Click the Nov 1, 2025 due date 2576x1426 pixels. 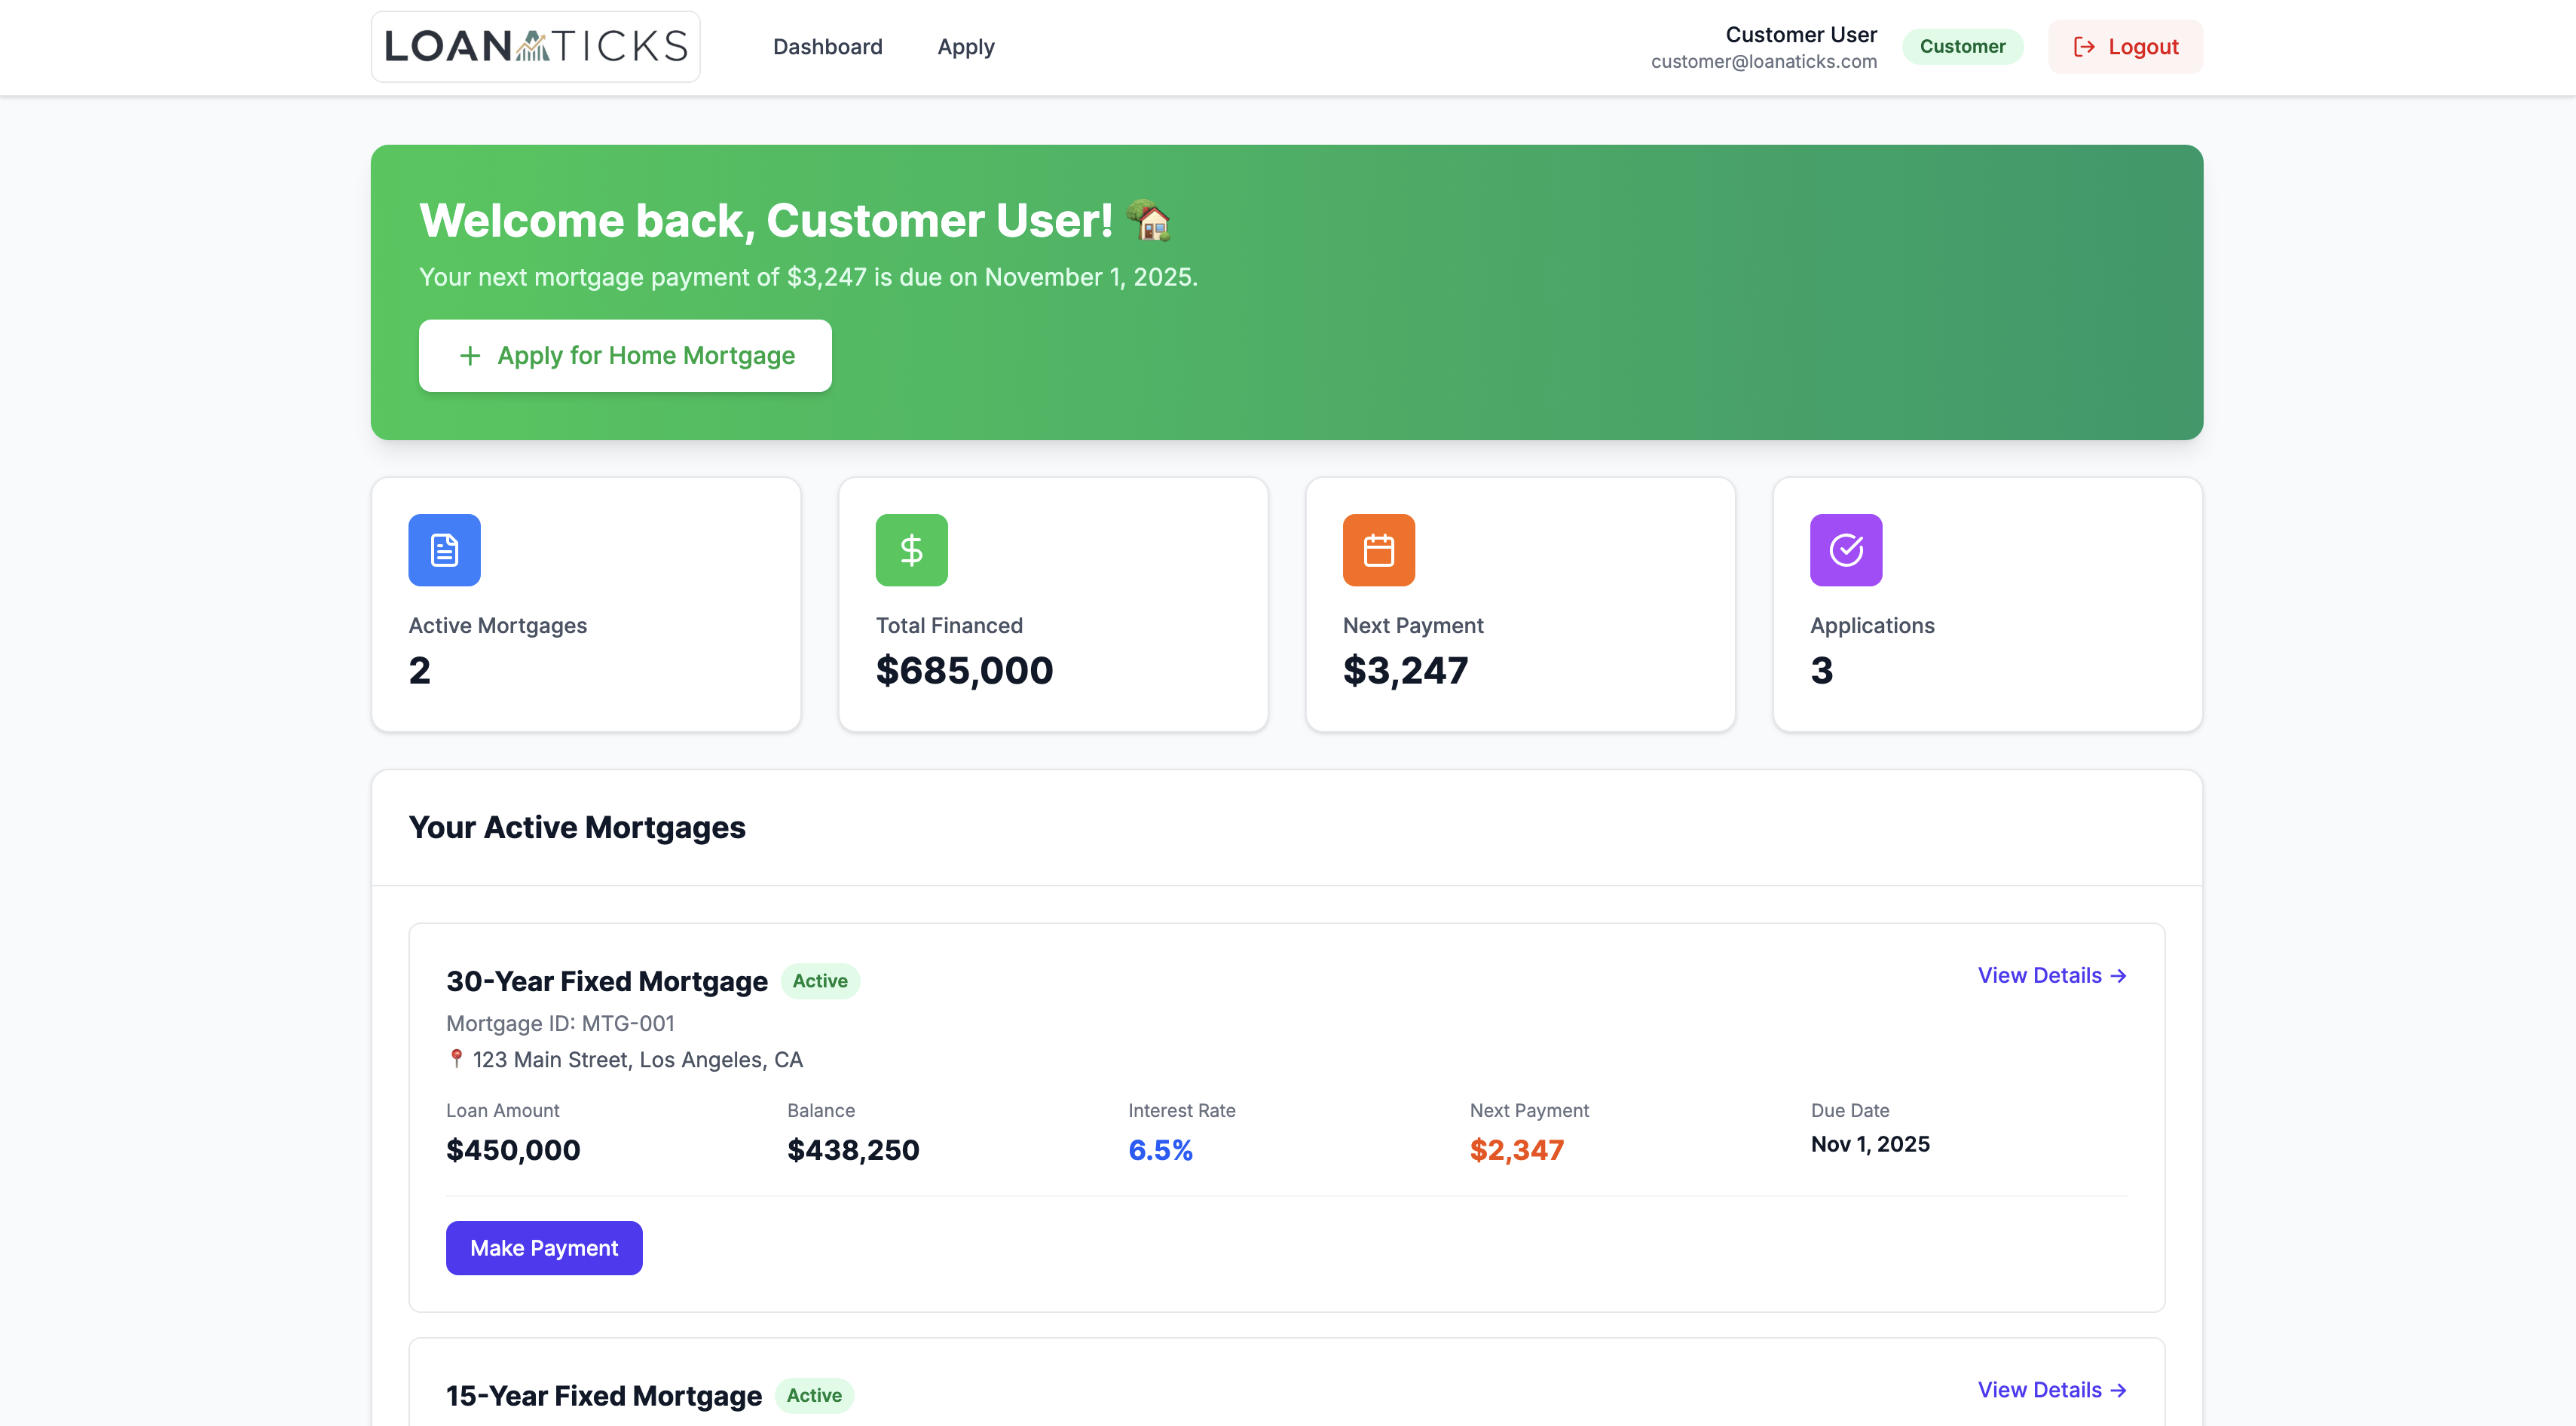click(x=1870, y=1144)
